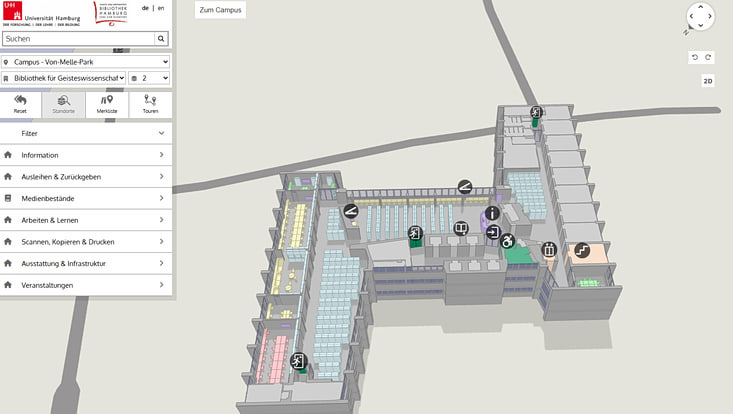
Task: Open the floor level dropdown showing 2
Action: (x=149, y=78)
